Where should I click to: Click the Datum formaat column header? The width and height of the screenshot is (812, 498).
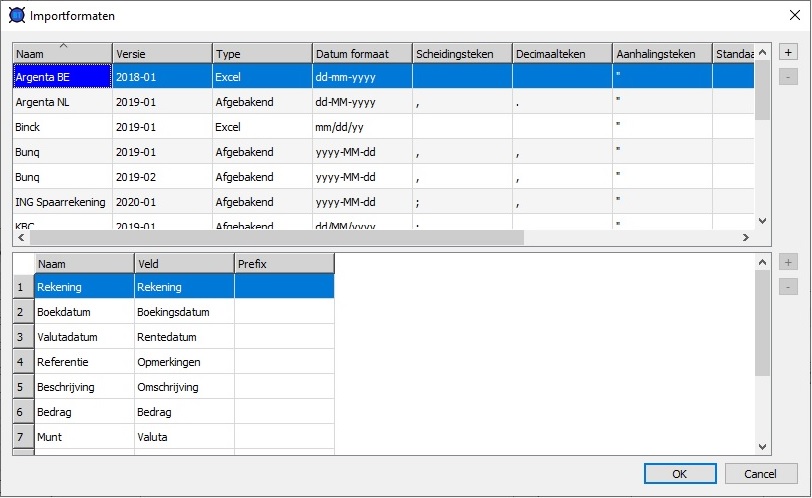(x=362, y=53)
